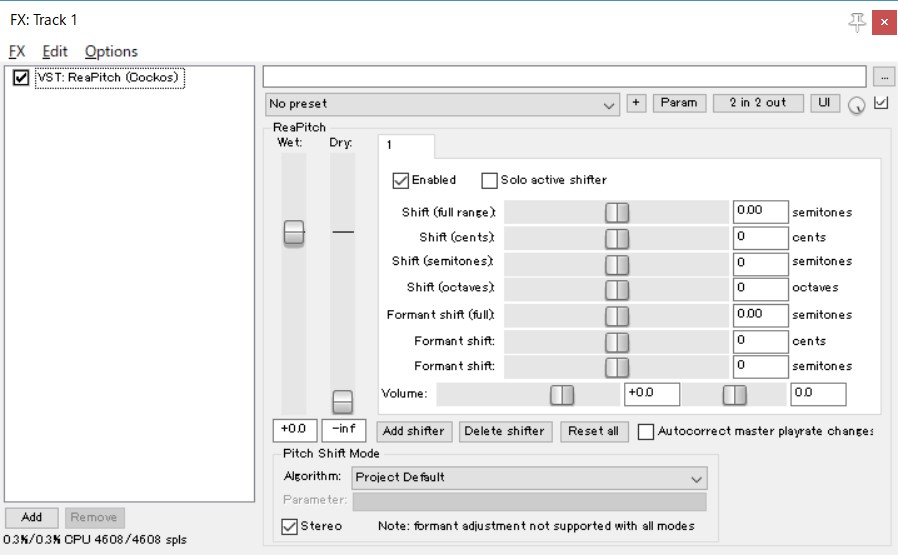Viewport: 898px width, 555px height.
Task: Click the FX comment text field
Action: [565, 76]
